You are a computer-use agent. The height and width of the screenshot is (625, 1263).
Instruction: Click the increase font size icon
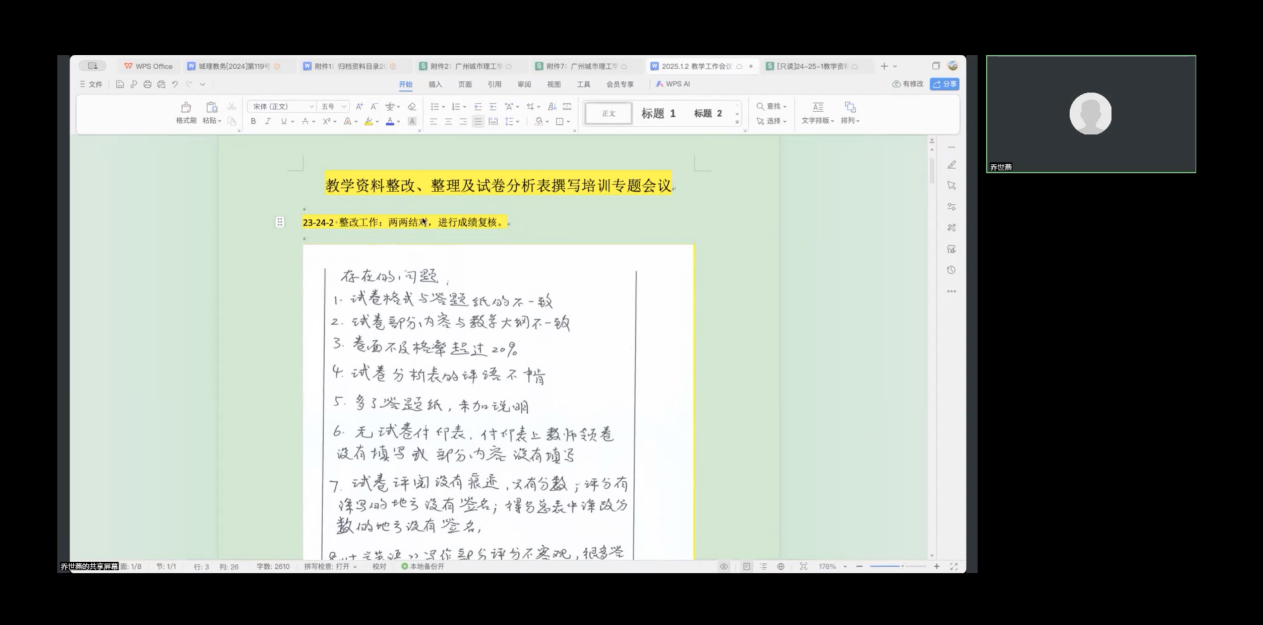tap(360, 106)
